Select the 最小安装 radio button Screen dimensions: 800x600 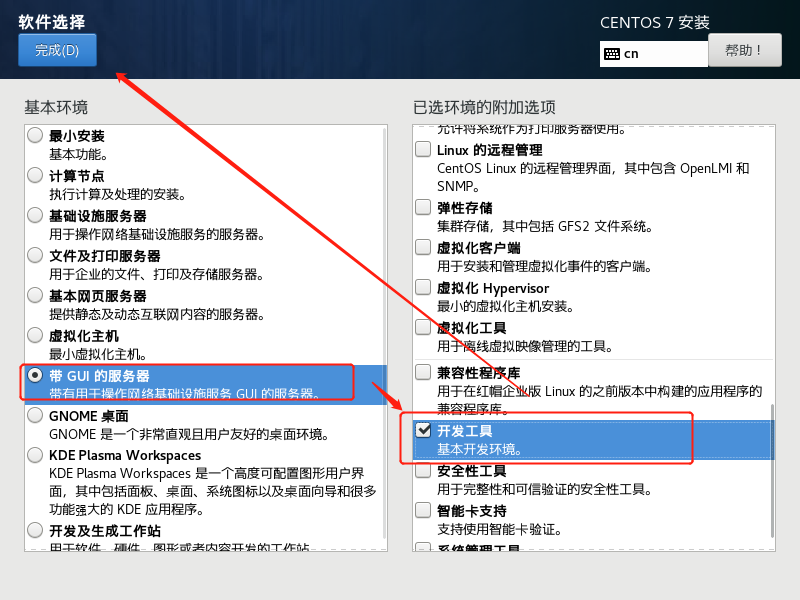pyautogui.click(x=35, y=135)
